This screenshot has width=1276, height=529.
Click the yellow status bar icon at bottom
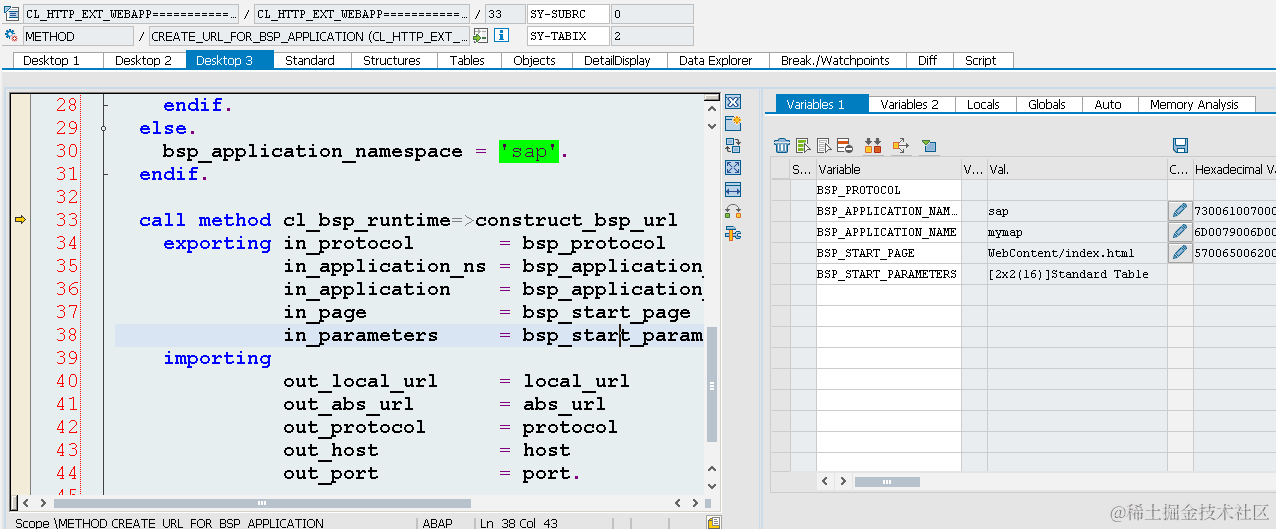point(714,522)
